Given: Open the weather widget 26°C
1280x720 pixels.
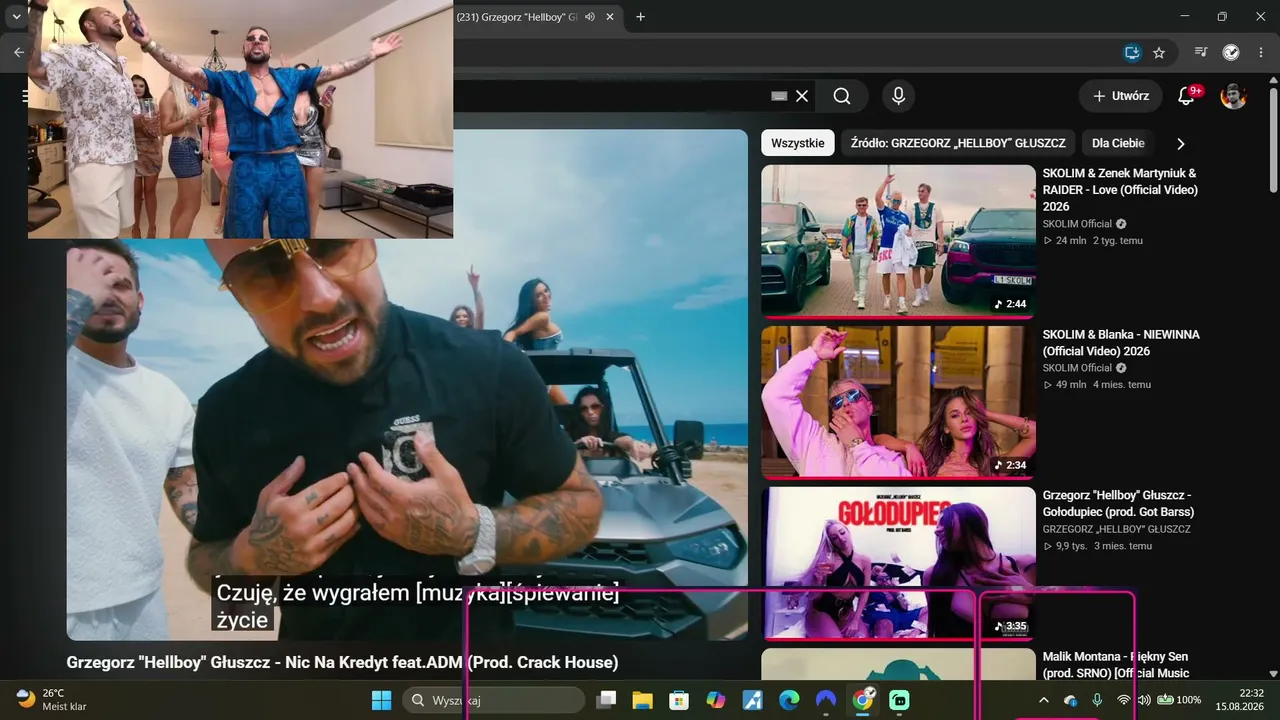Looking at the screenshot, I should point(51,700).
